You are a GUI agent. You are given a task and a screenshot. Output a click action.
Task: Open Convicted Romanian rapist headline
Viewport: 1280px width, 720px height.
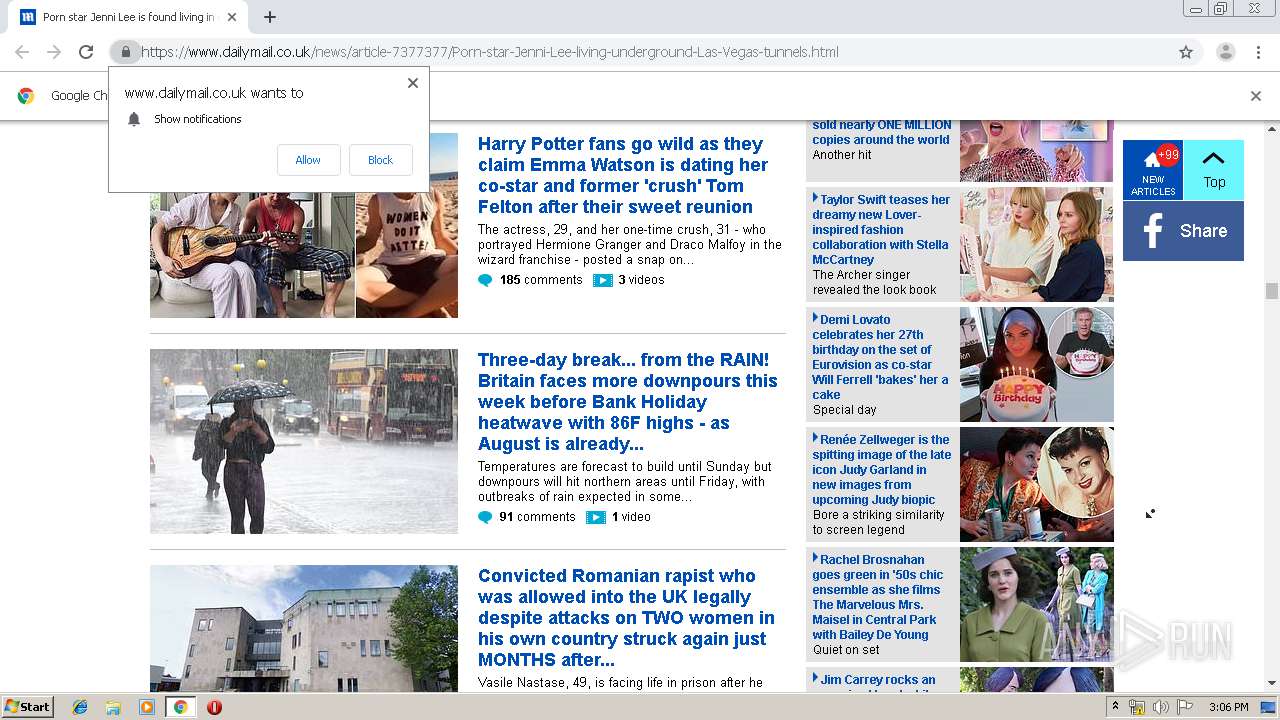click(626, 618)
